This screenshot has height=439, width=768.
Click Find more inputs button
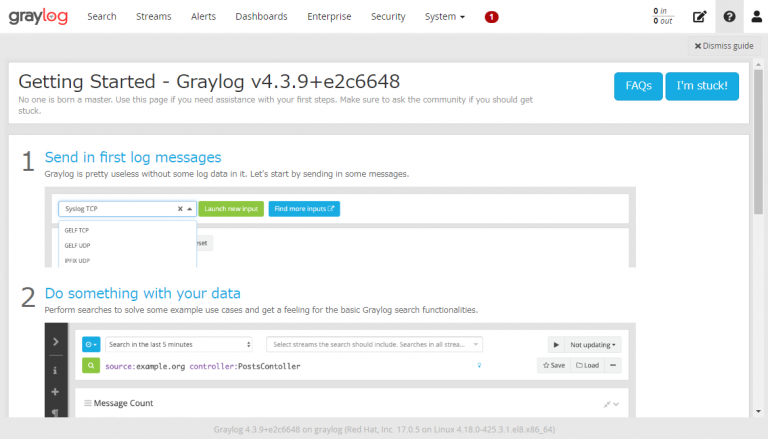tap(304, 209)
